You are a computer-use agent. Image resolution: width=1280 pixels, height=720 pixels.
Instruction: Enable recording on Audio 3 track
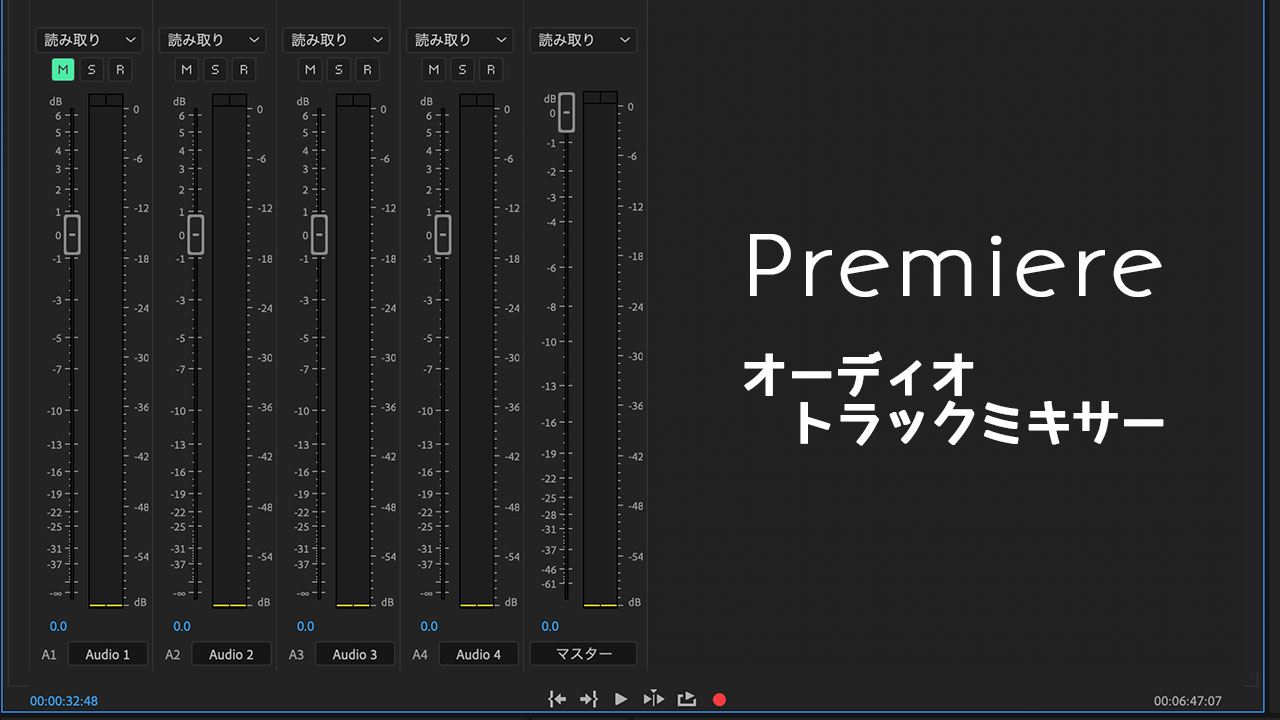click(367, 69)
